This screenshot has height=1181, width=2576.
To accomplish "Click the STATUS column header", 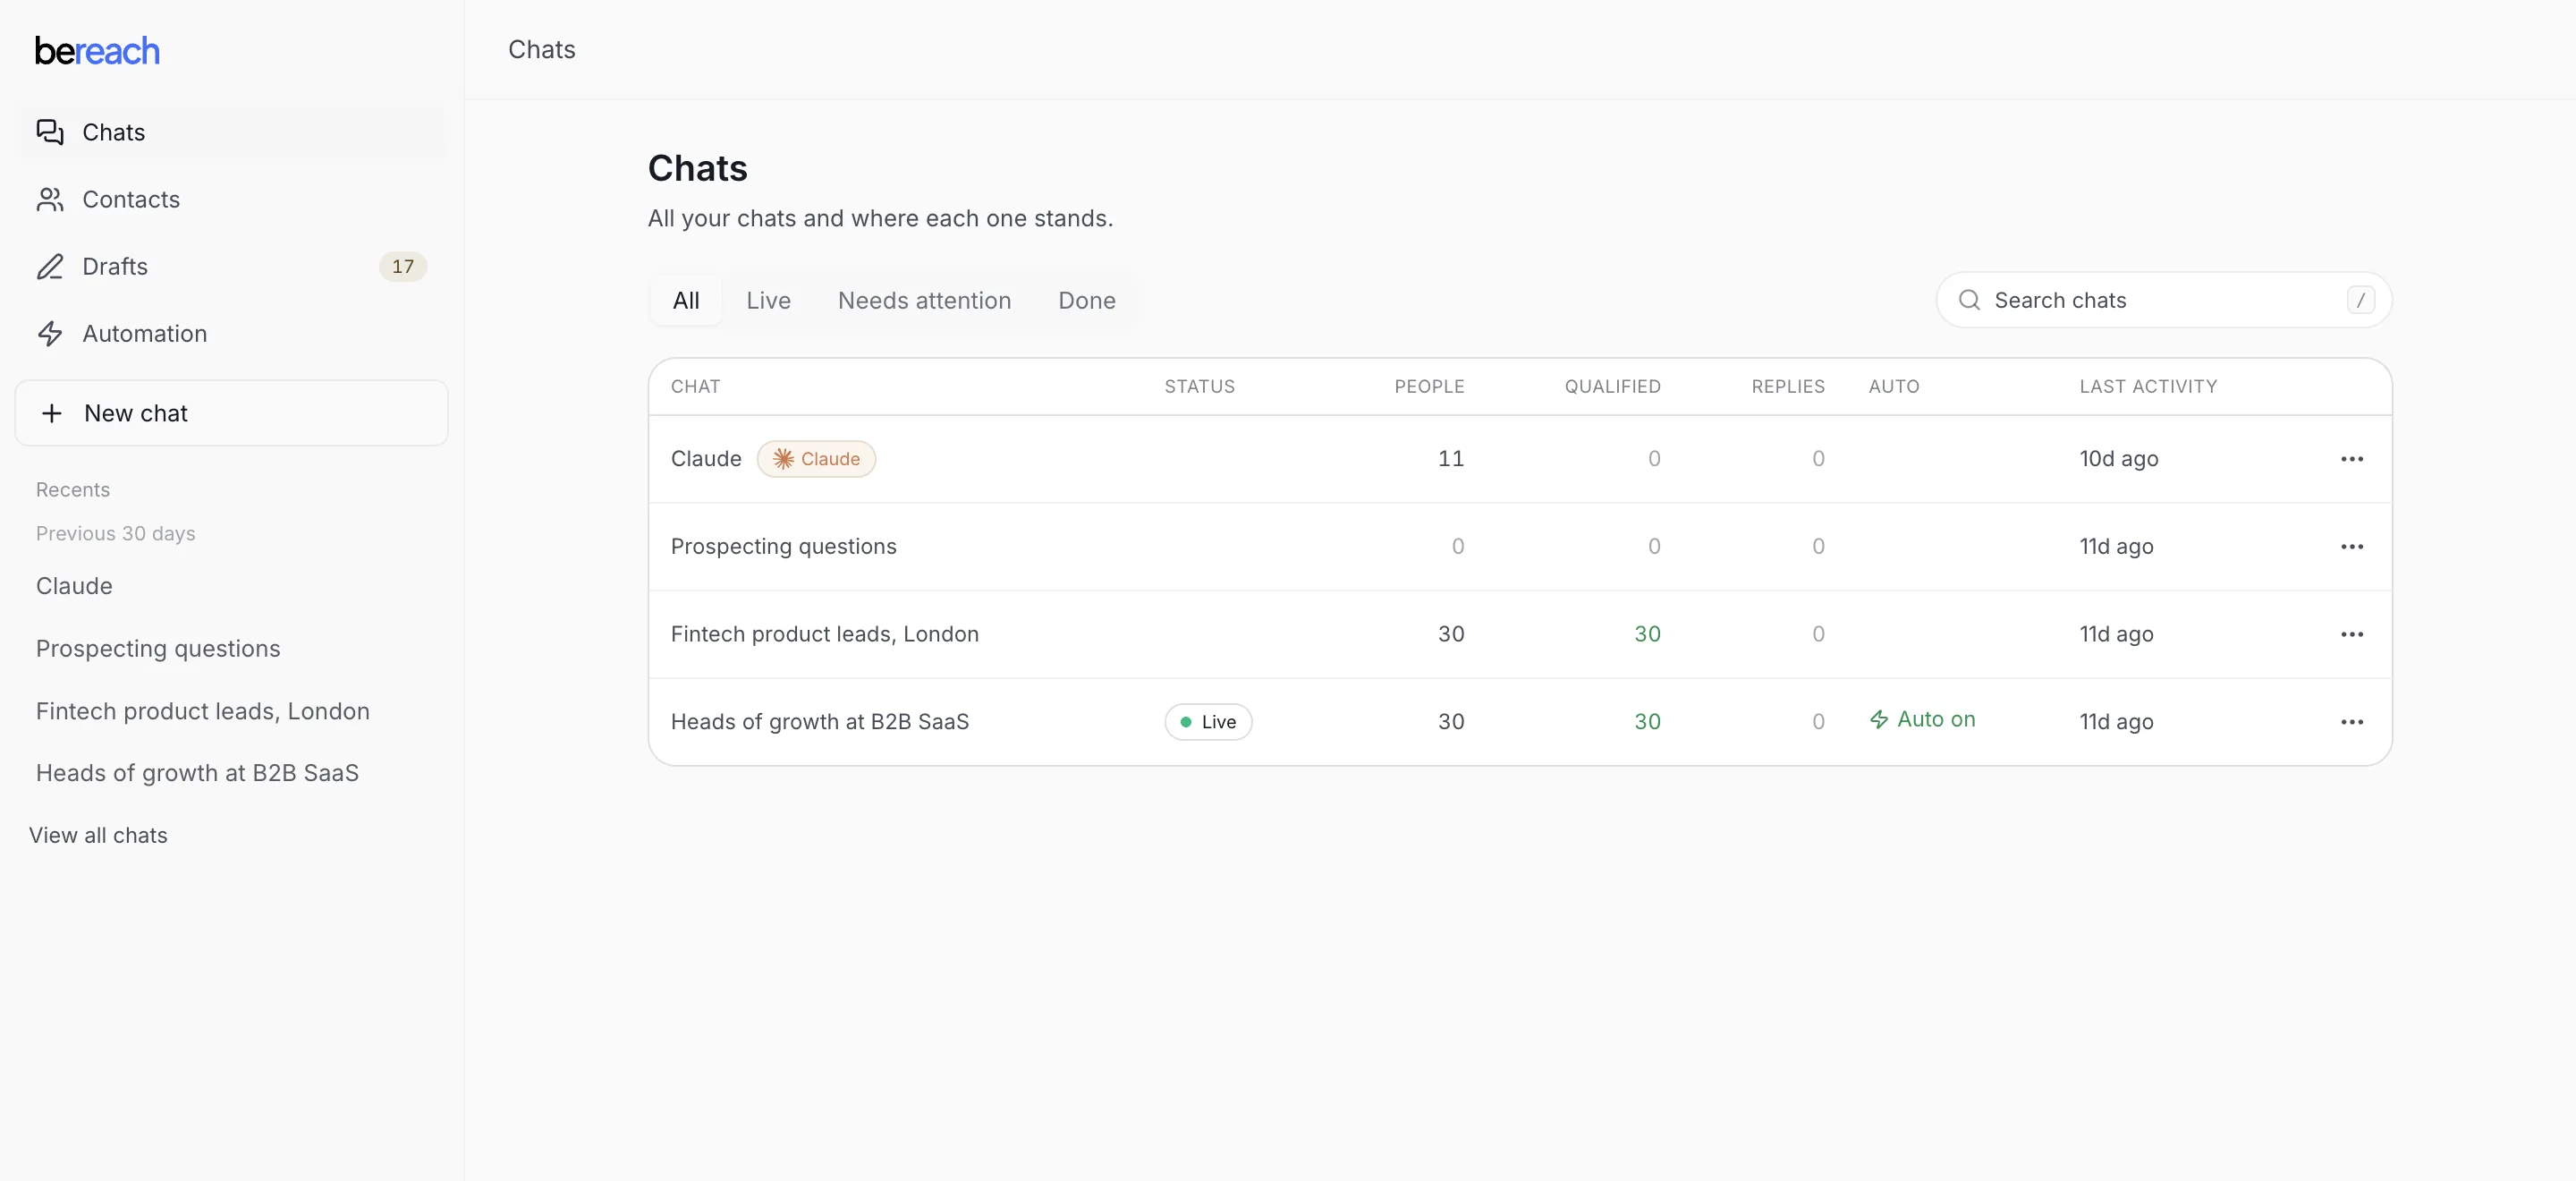I will [1199, 387].
